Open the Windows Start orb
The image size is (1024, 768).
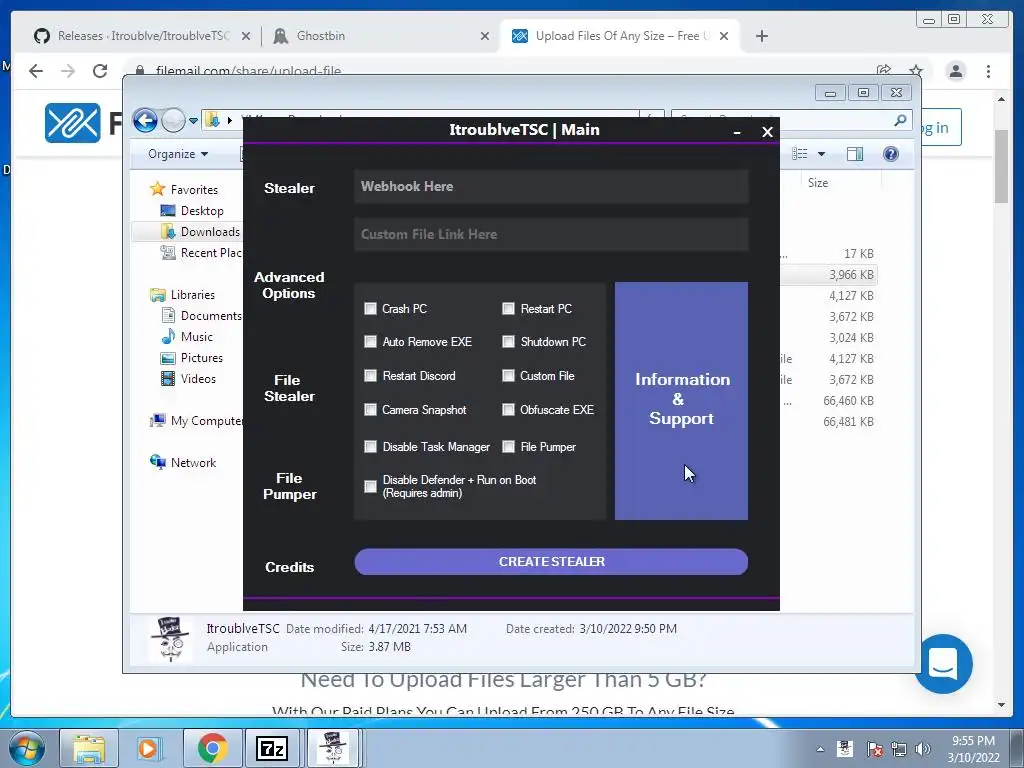[27, 748]
